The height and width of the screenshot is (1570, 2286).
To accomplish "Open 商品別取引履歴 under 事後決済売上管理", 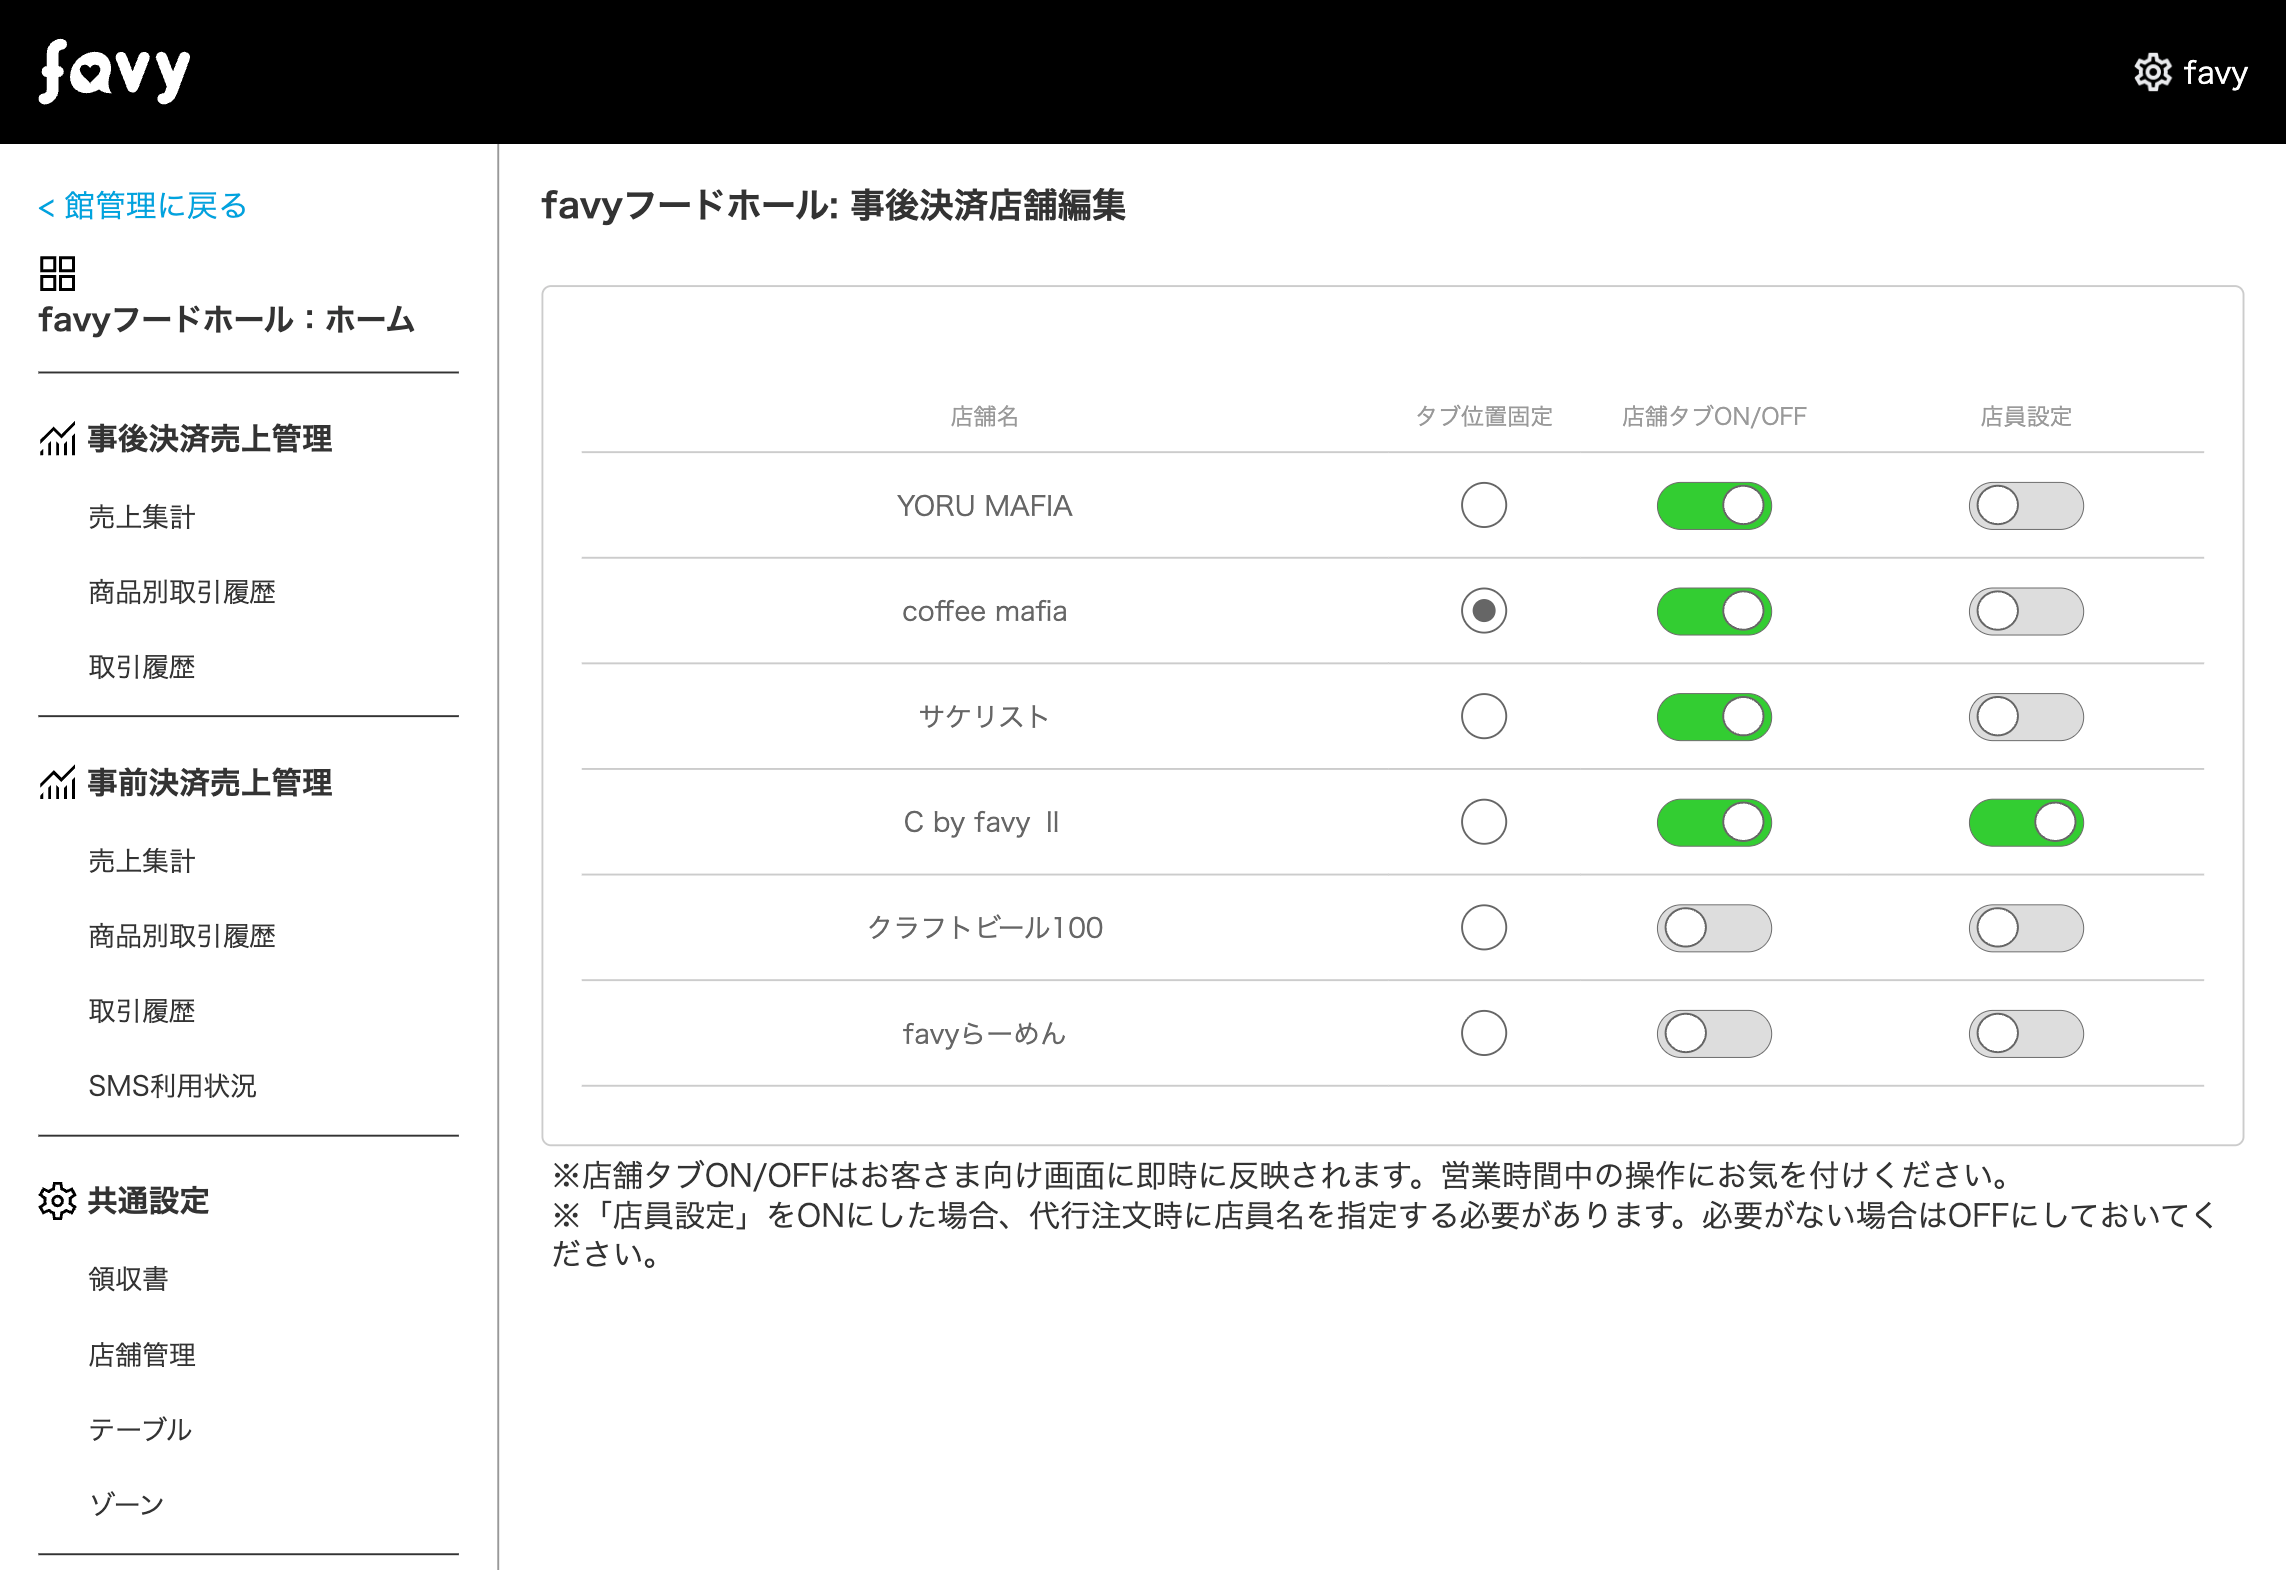I will point(182,592).
